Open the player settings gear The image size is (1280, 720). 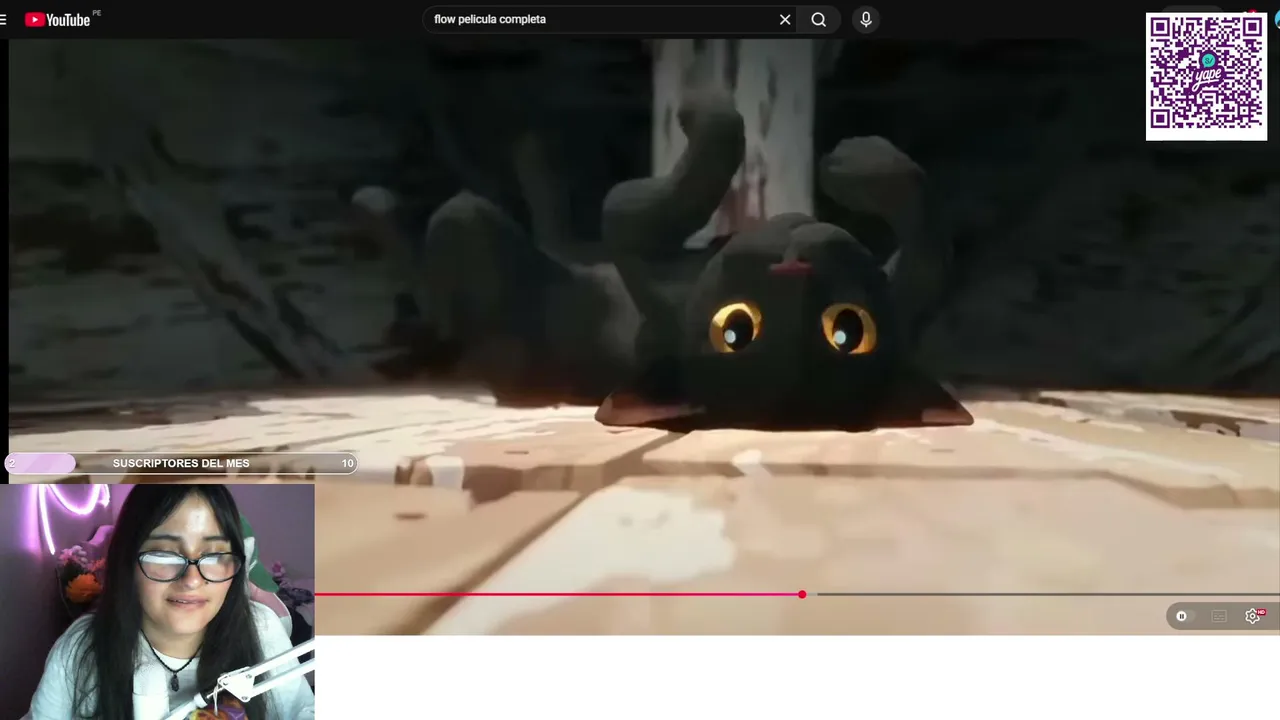(1253, 616)
